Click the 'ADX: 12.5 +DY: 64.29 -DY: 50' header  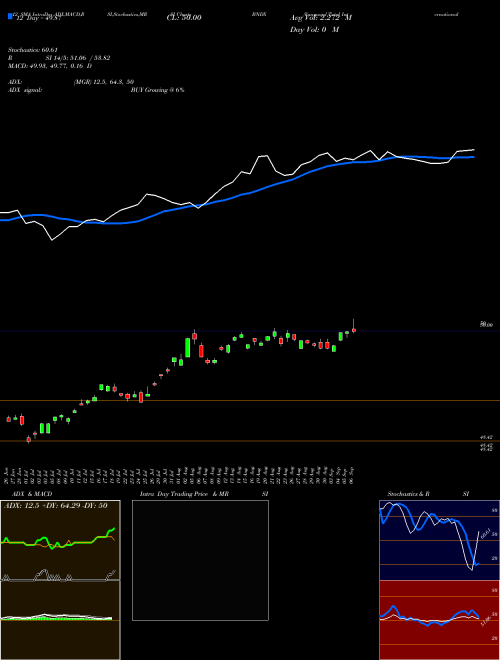pos(54,506)
